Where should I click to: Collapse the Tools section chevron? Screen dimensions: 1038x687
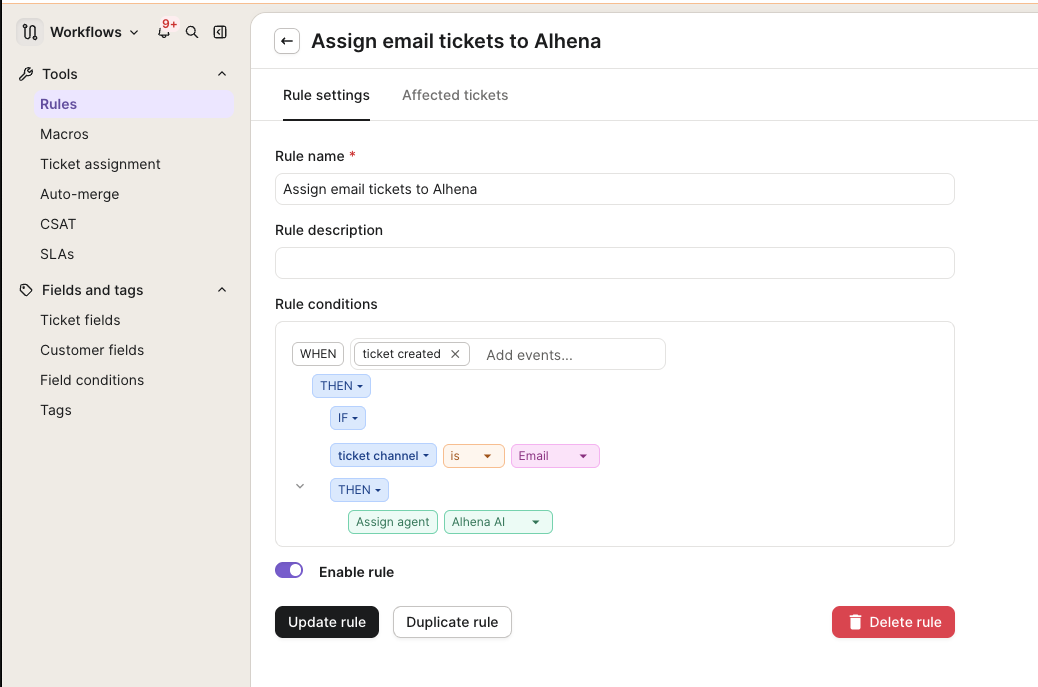click(222, 74)
